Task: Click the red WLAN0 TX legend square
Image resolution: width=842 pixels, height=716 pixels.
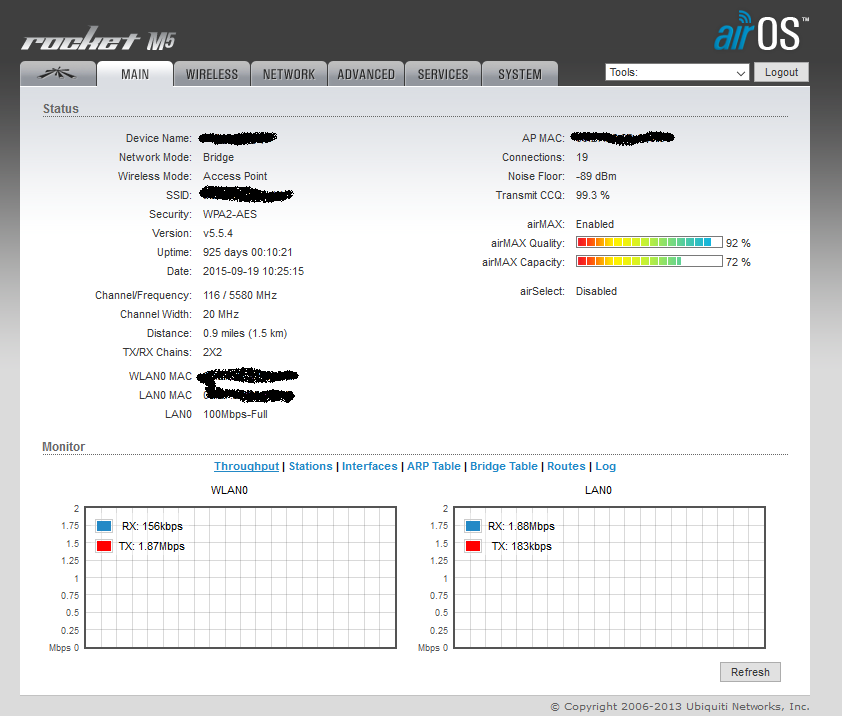Action: [104, 546]
